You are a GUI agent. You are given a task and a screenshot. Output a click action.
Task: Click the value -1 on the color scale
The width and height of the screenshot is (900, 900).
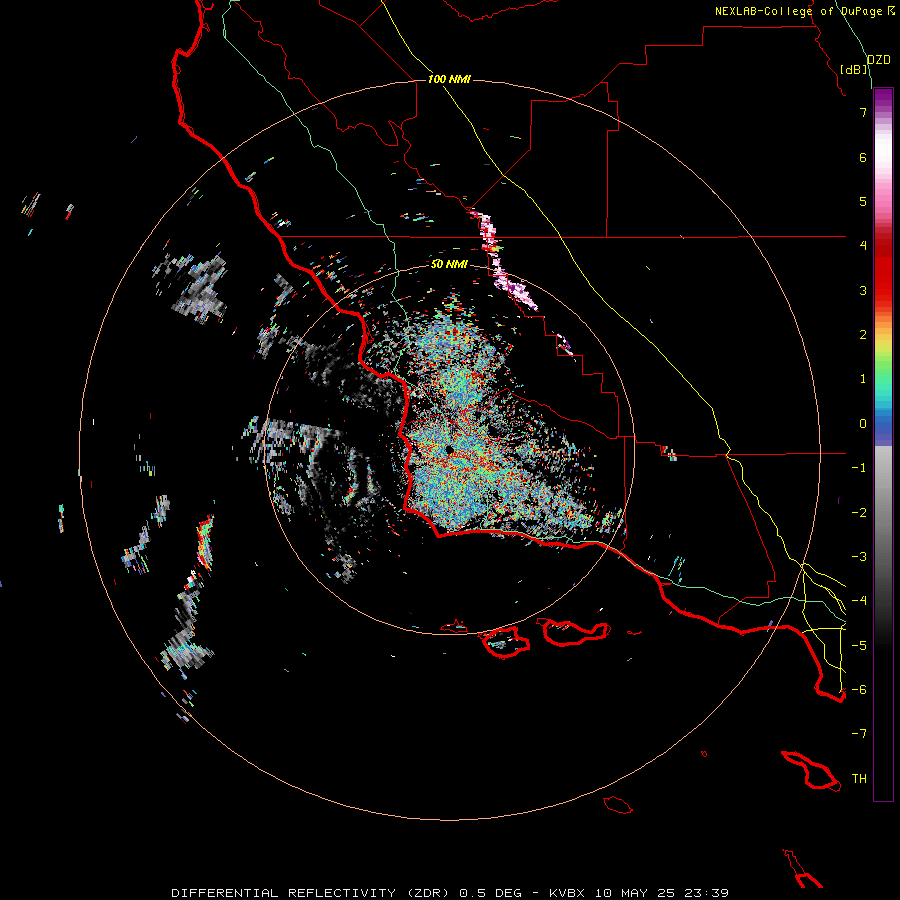click(859, 468)
